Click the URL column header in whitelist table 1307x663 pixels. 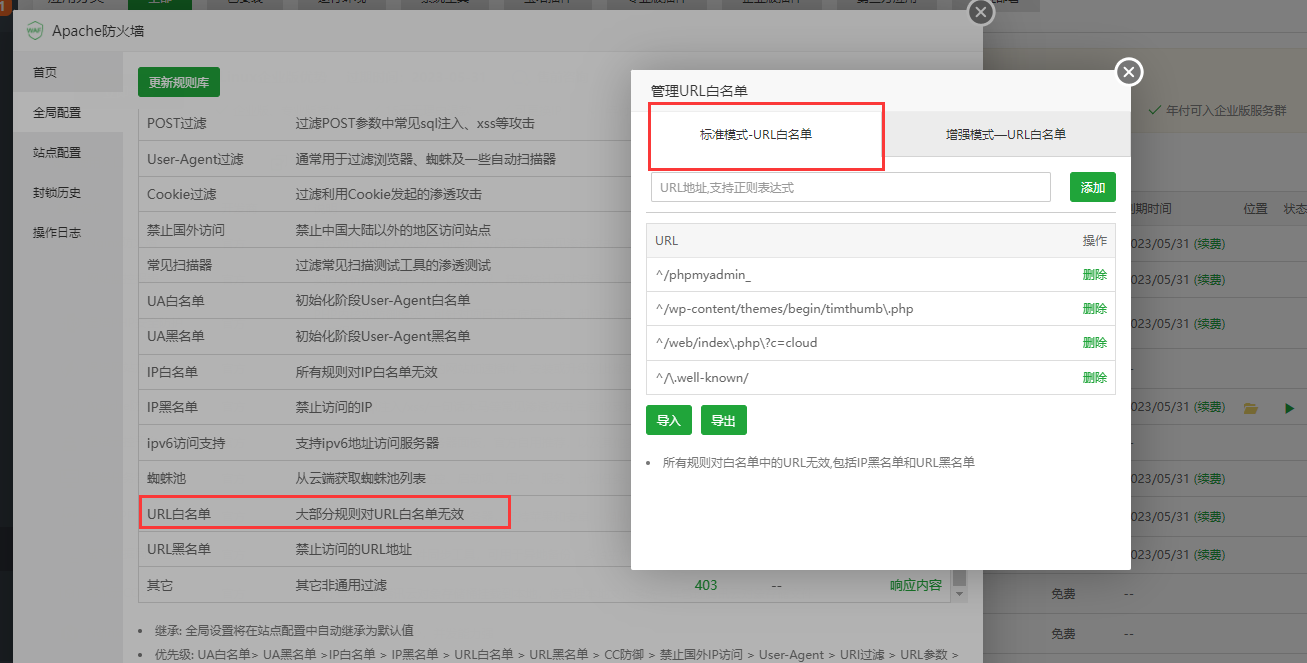[666, 241]
